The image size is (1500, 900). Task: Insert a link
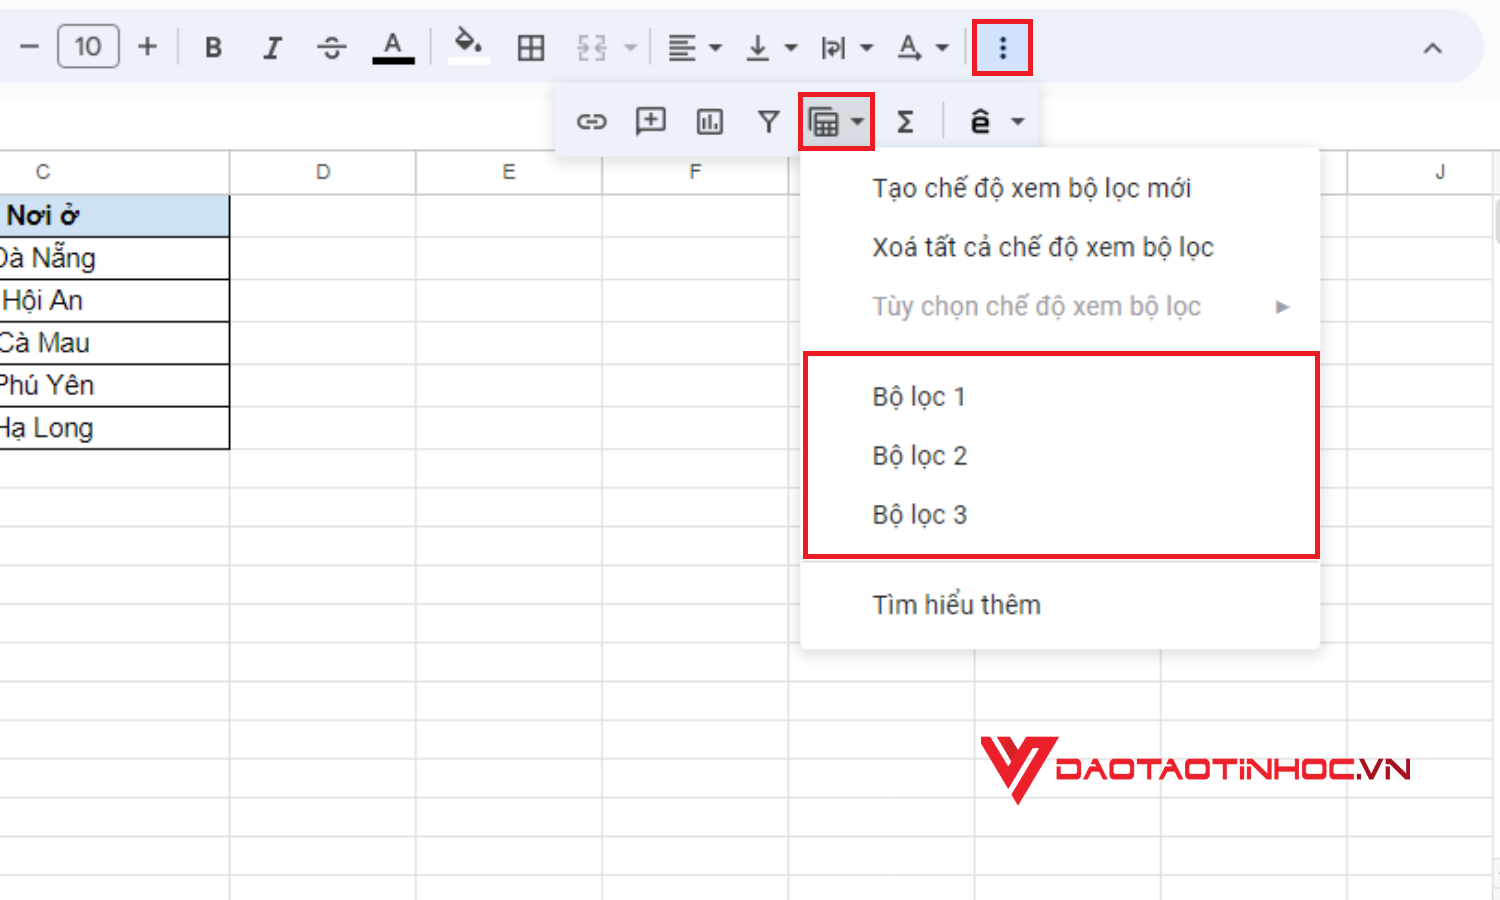coord(592,121)
